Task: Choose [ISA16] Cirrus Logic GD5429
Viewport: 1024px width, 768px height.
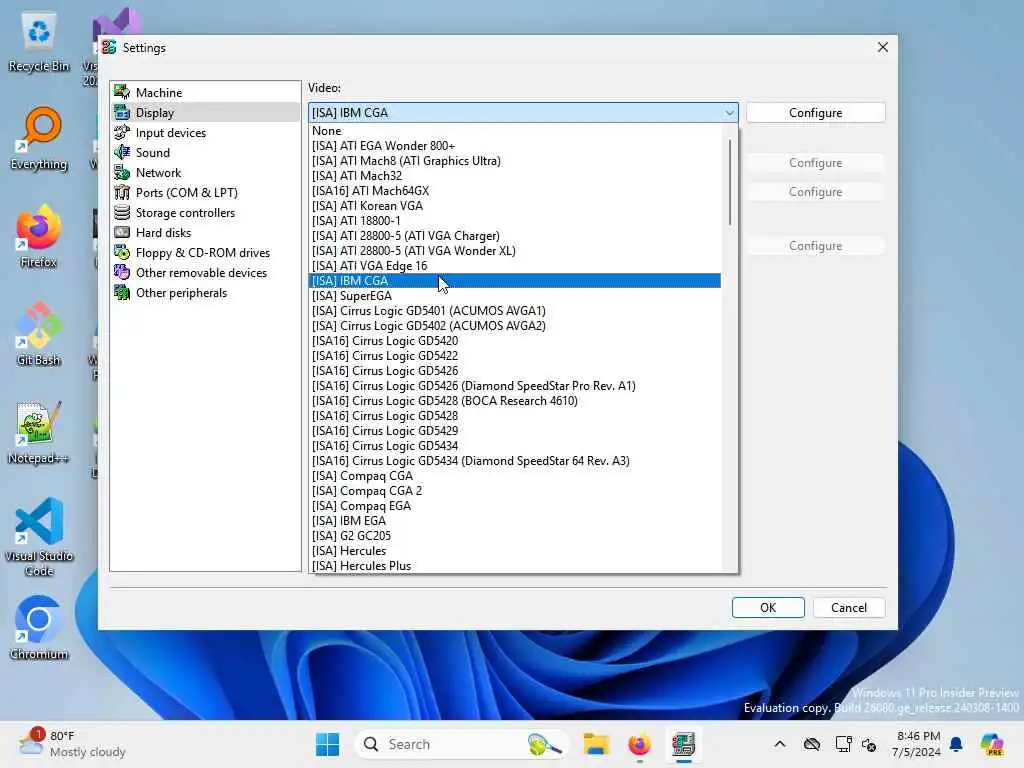Action: click(x=515, y=431)
